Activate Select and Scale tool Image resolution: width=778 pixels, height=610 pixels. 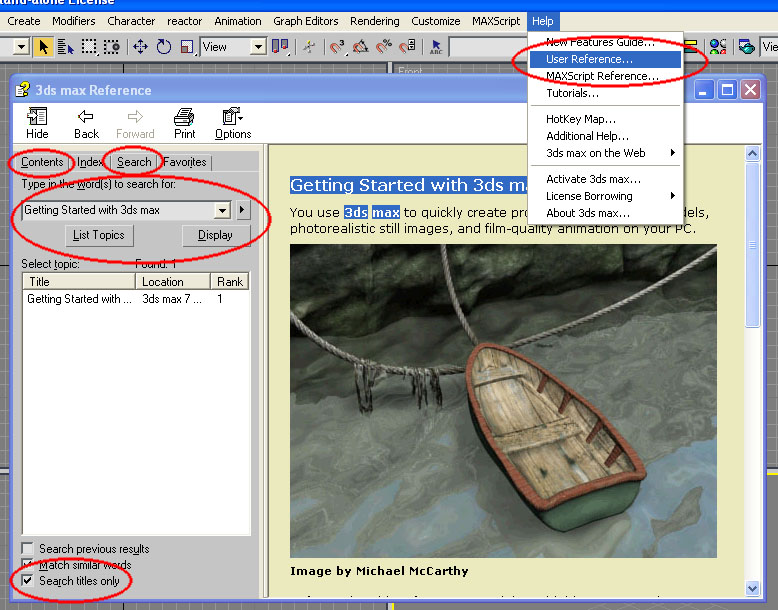click(x=187, y=47)
